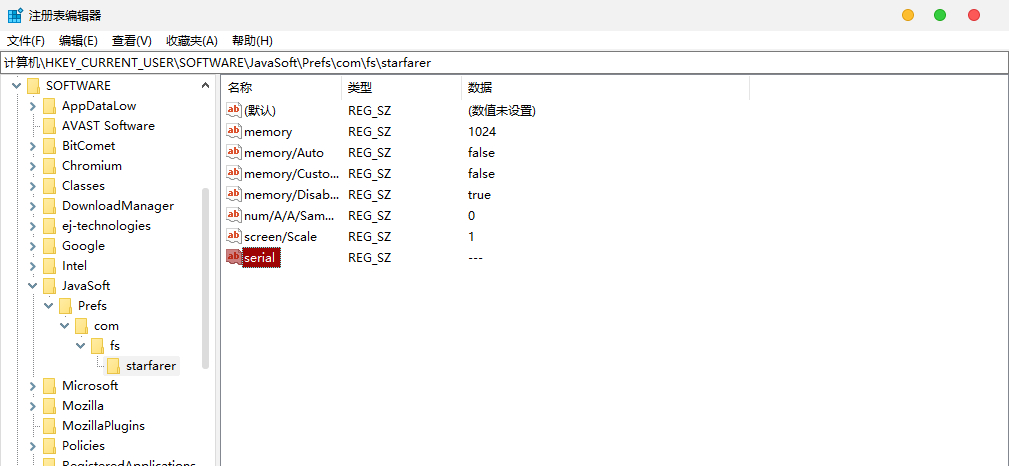The width and height of the screenshot is (1009, 466).
Task: Expand the Policies key
Action: point(32,446)
